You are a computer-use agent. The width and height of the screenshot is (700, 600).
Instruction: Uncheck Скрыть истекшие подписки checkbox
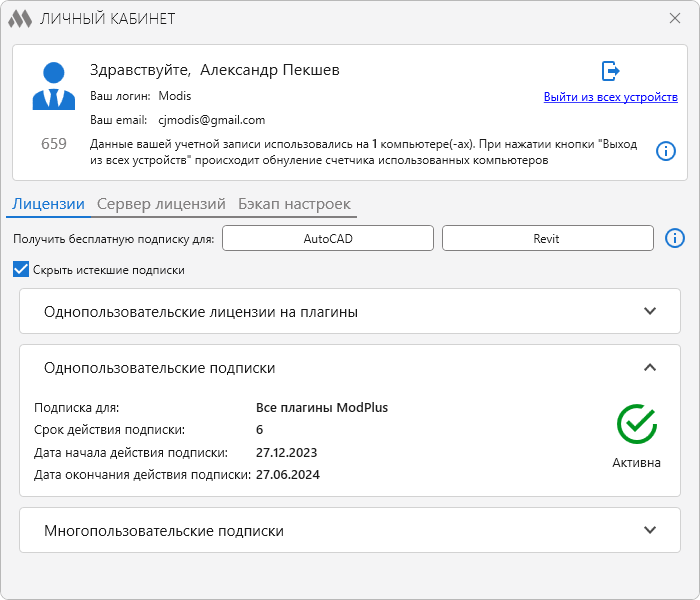click(x=21, y=269)
